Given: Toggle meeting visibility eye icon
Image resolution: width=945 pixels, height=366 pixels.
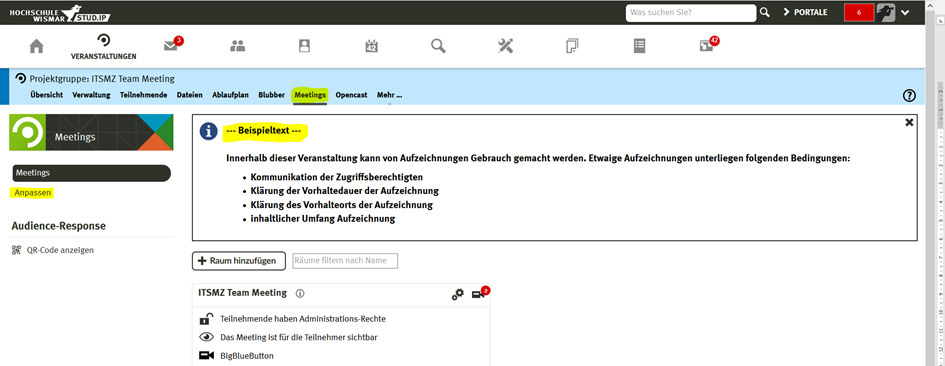Looking at the screenshot, I should pos(206,337).
